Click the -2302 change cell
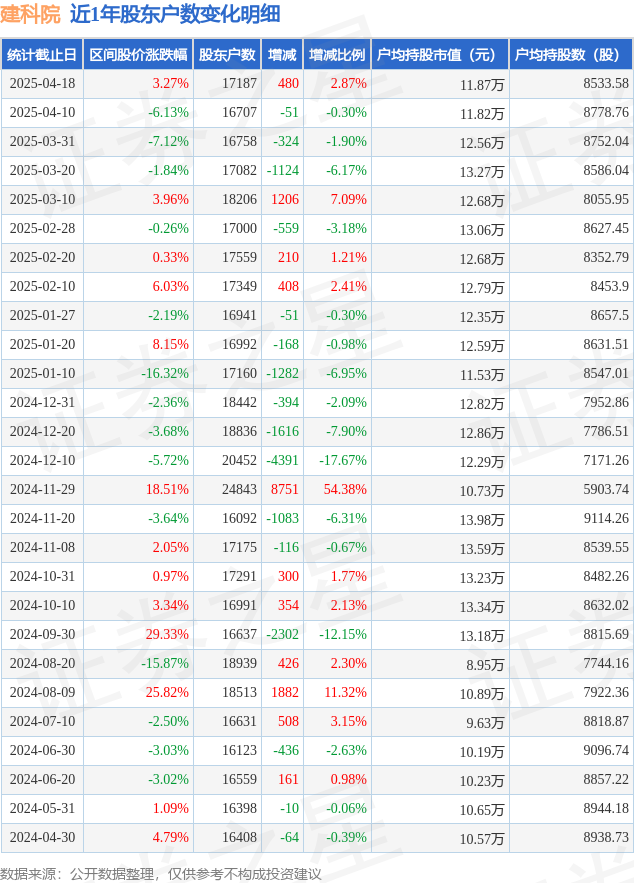The width and height of the screenshot is (634, 883). pos(283,634)
